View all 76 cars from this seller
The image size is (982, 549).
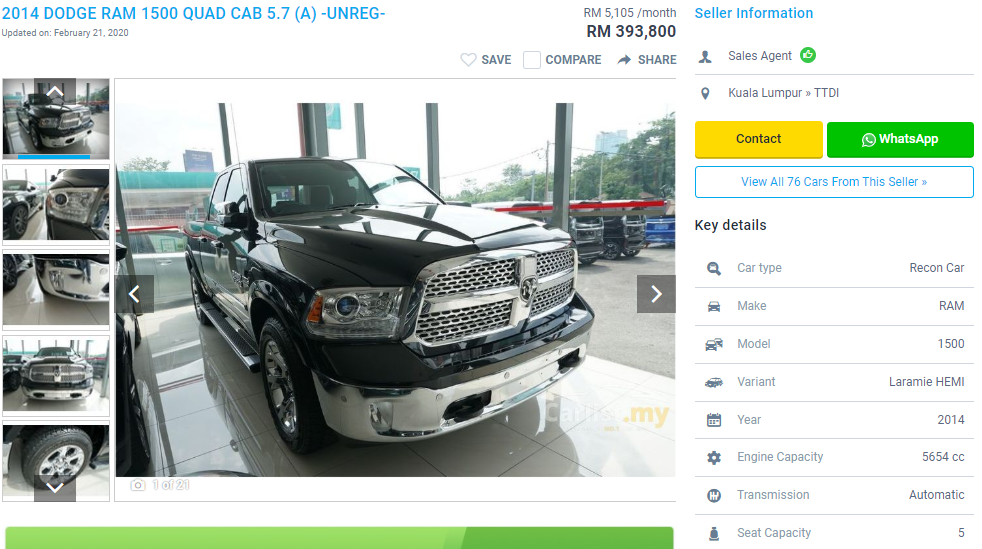coord(834,182)
